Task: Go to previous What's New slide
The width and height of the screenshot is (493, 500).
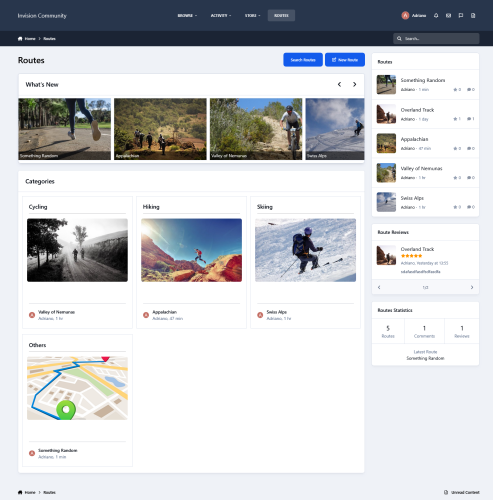Action: 339,84
